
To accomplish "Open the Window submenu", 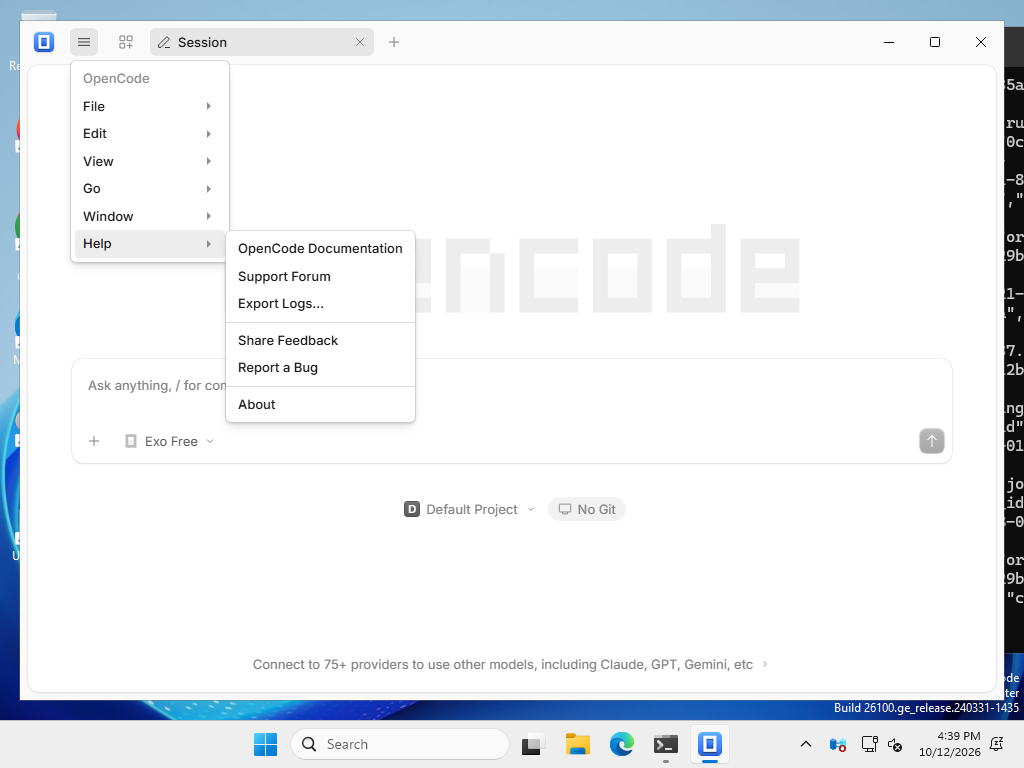I will (150, 216).
